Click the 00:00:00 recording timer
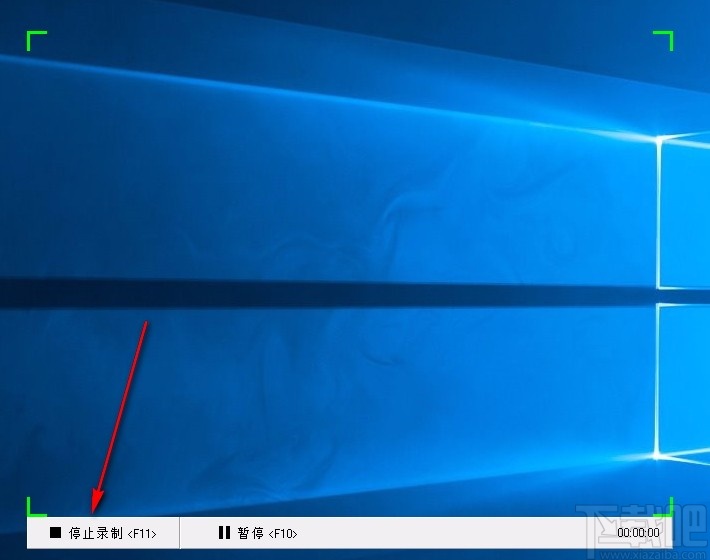The width and height of the screenshot is (710, 560). point(638,532)
